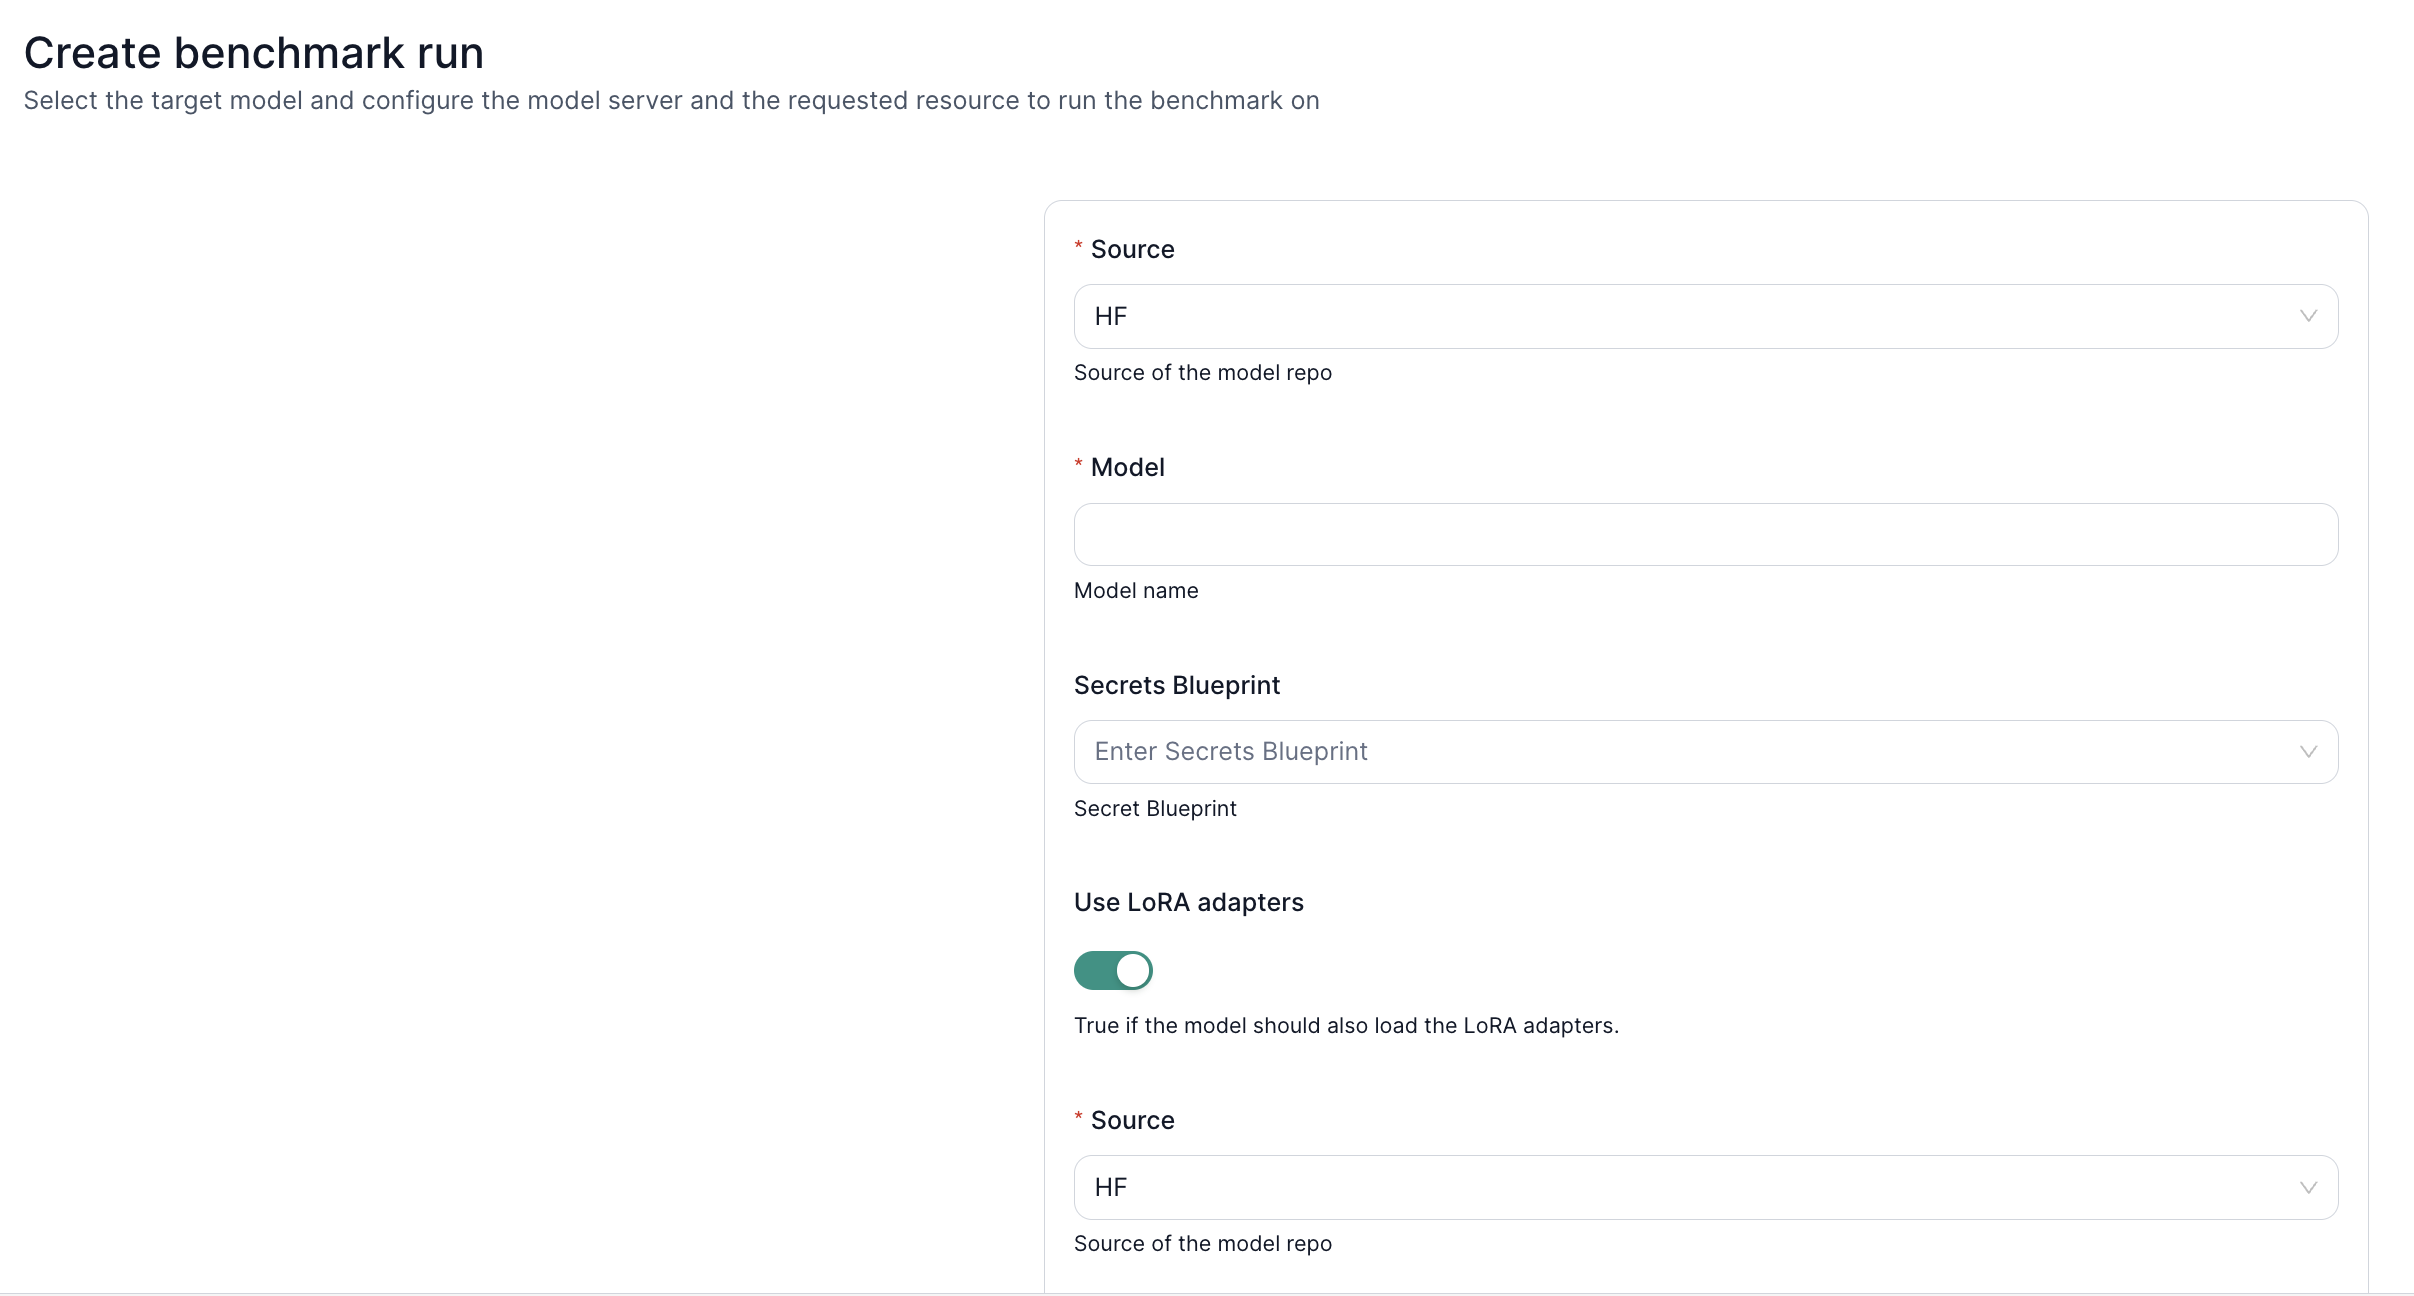Open the Enter Secrets Blueprint dropdown
Image resolution: width=2414 pixels, height=1296 pixels.
1700,751
